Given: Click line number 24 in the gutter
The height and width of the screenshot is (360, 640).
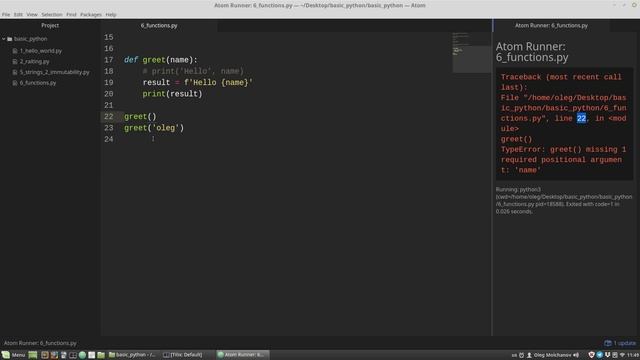Looking at the screenshot, I should coord(109,139).
